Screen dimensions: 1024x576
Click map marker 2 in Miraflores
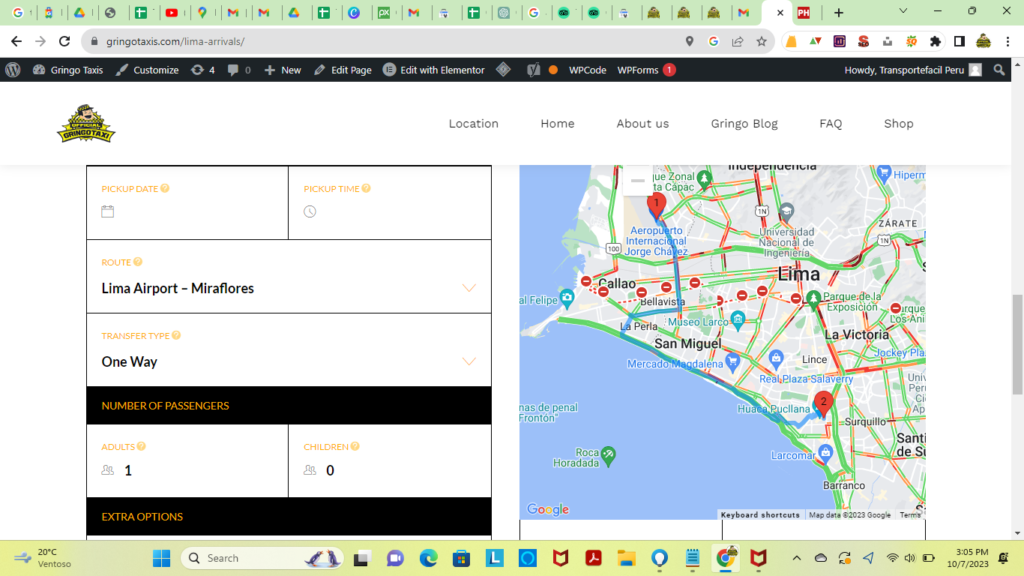click(823, 403)
